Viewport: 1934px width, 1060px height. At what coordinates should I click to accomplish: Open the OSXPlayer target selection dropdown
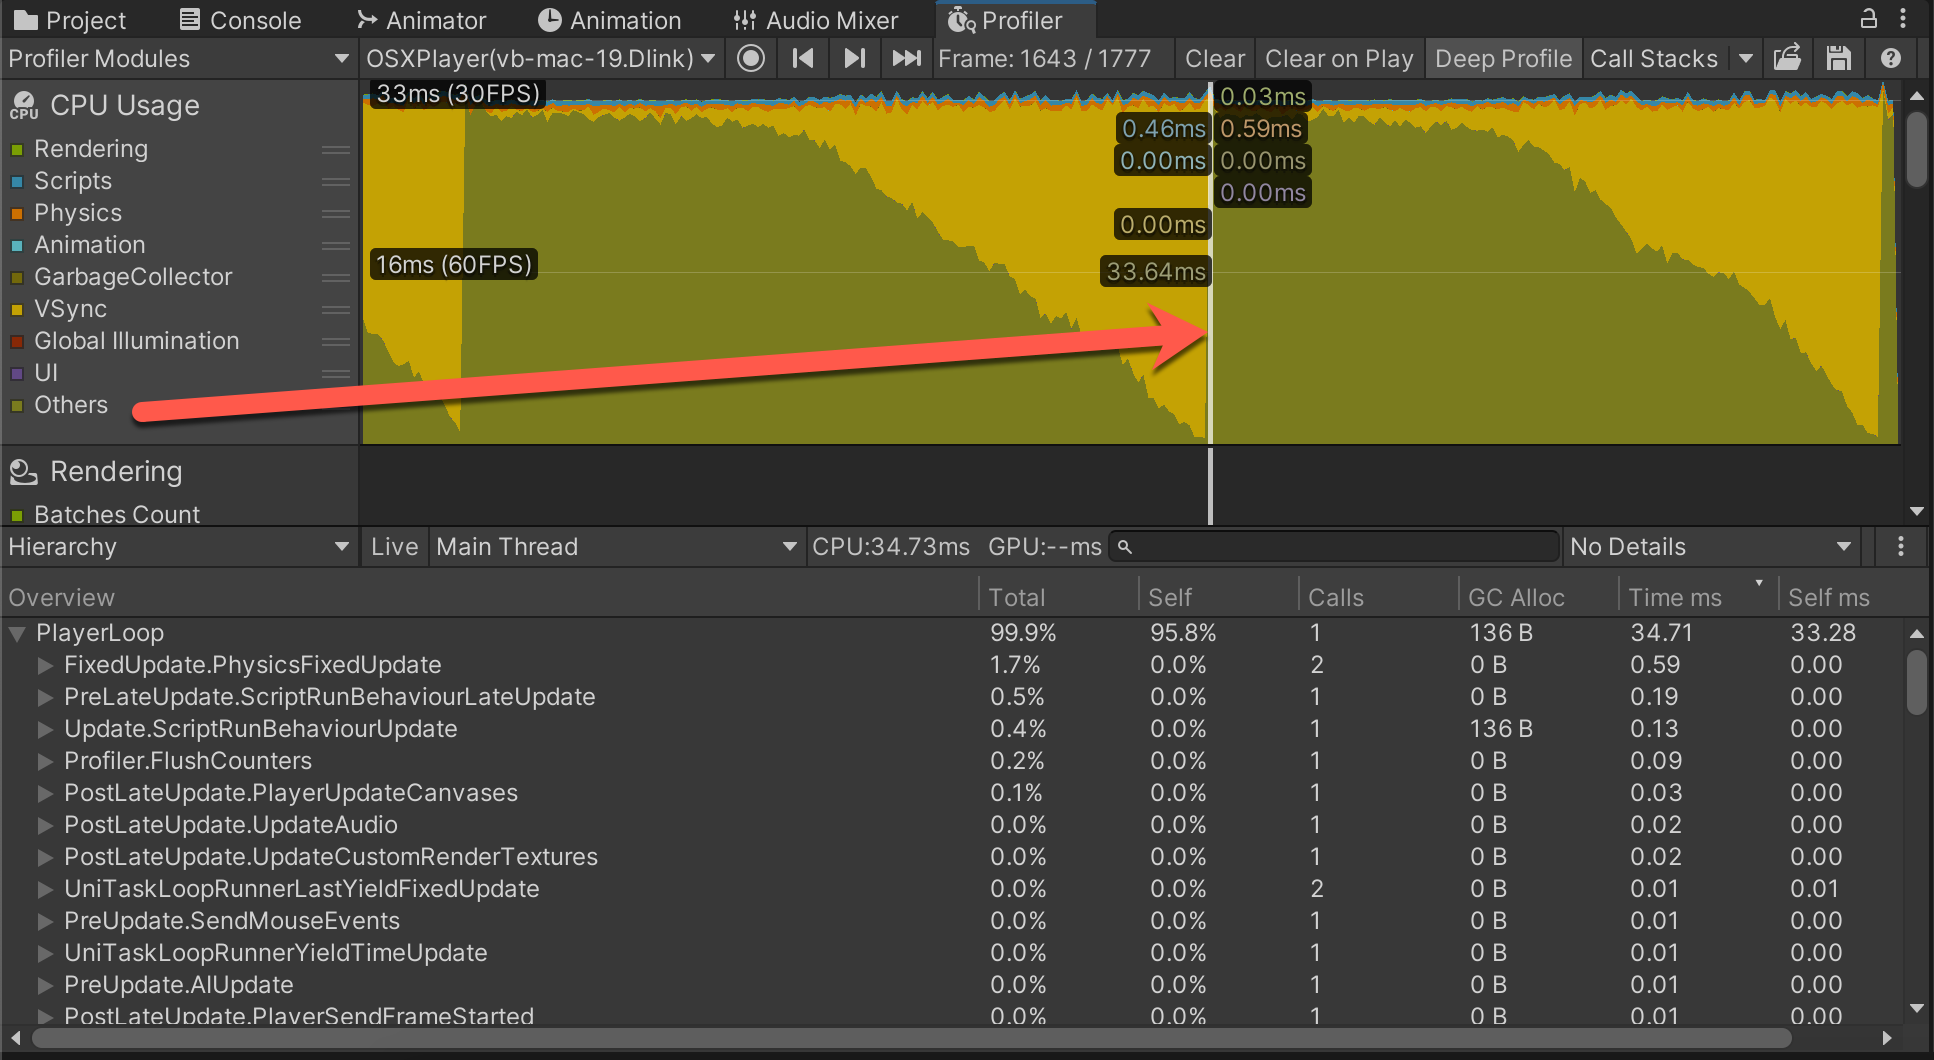tap(541, 59)
